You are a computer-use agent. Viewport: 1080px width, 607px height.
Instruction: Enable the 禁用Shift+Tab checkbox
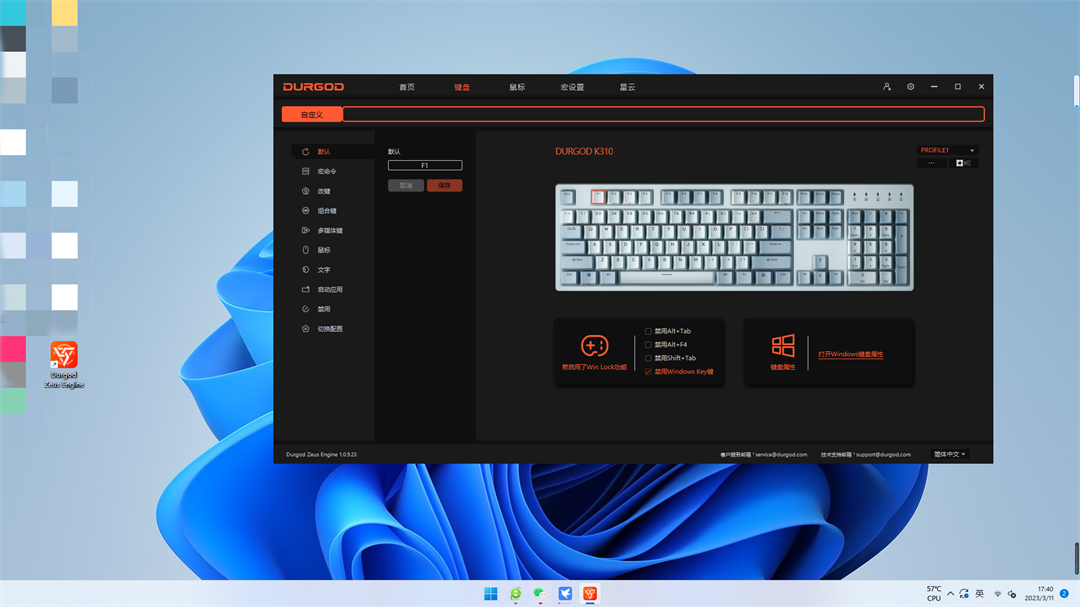click(x=648, y=358)
